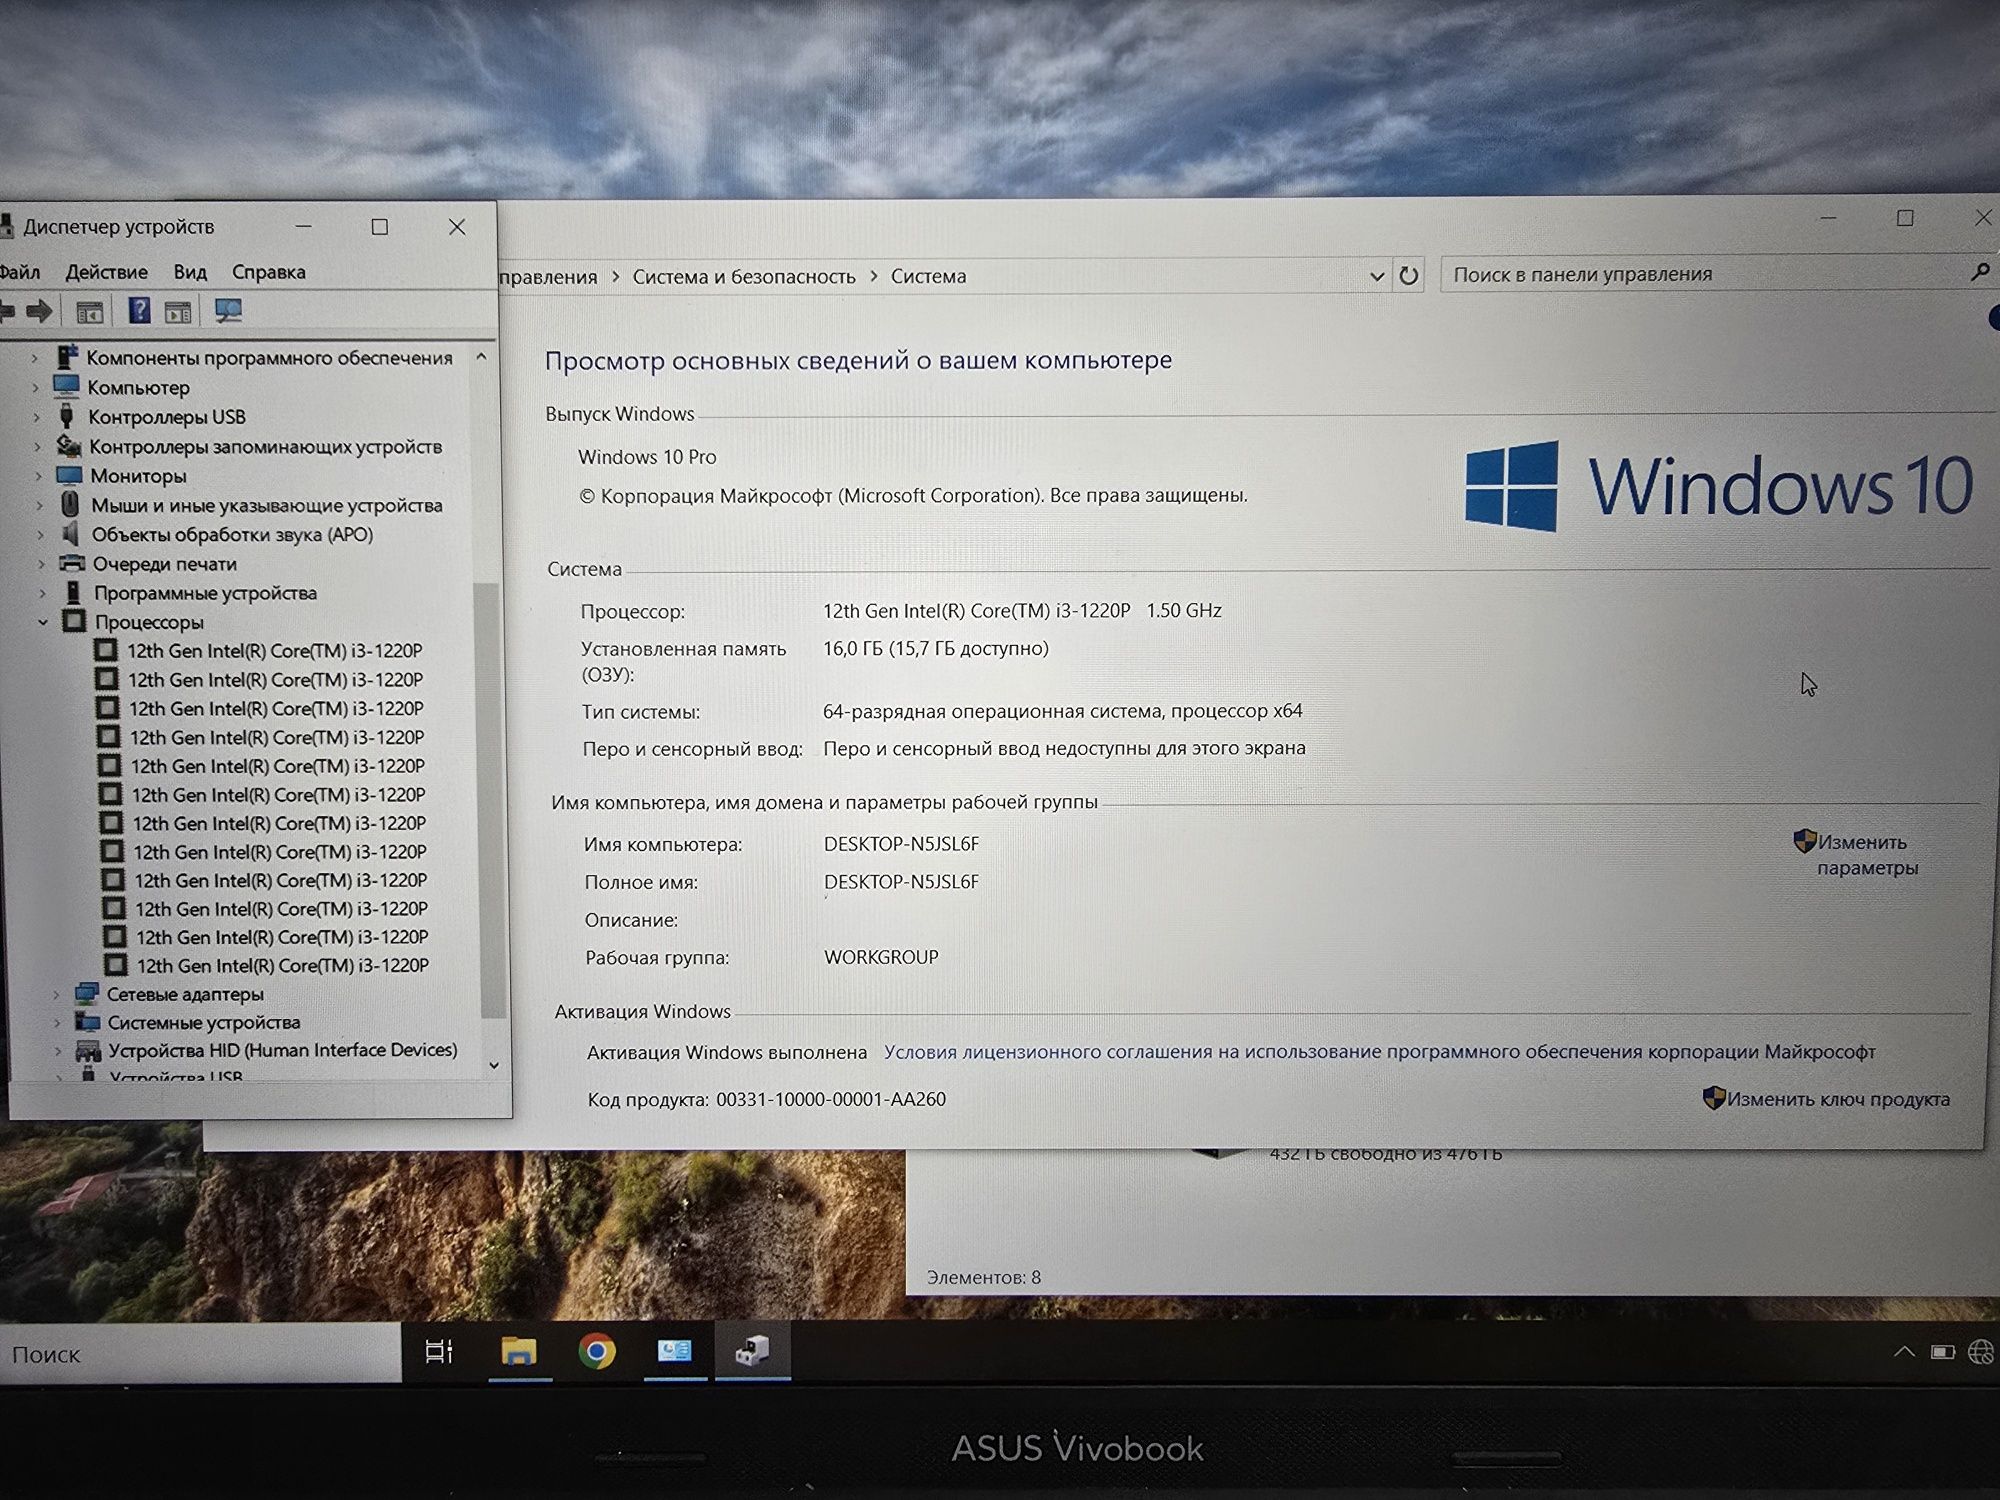Expand Контроллеры запоминающих устройств node
2000x1500 pixels.
[37, 446]
